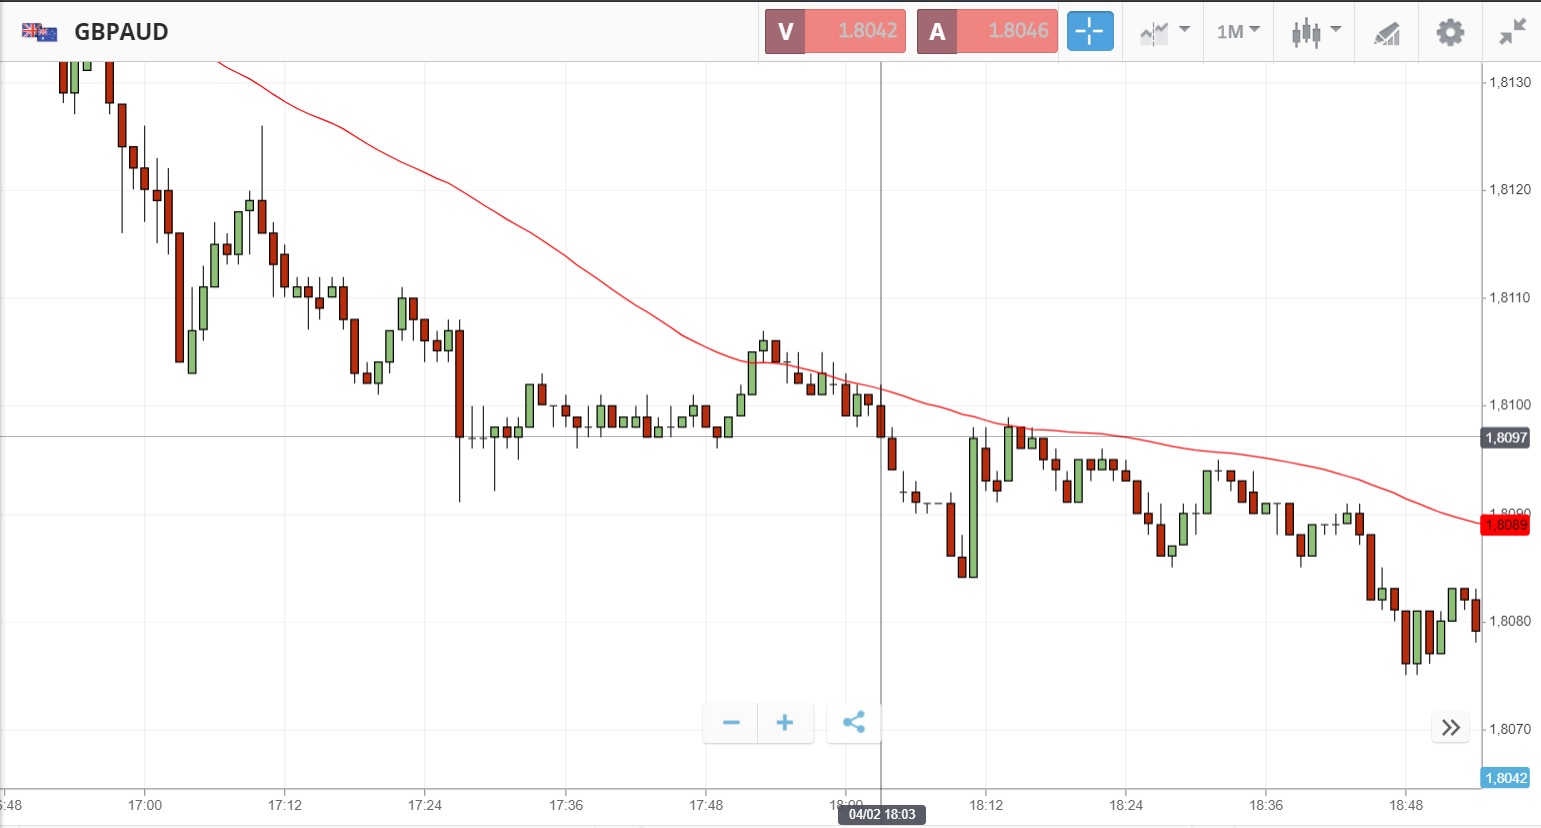The image size is (1541, 828).
Task: Click the grey 1.8097 crosshair price label
Action: tap(1505, 437)
